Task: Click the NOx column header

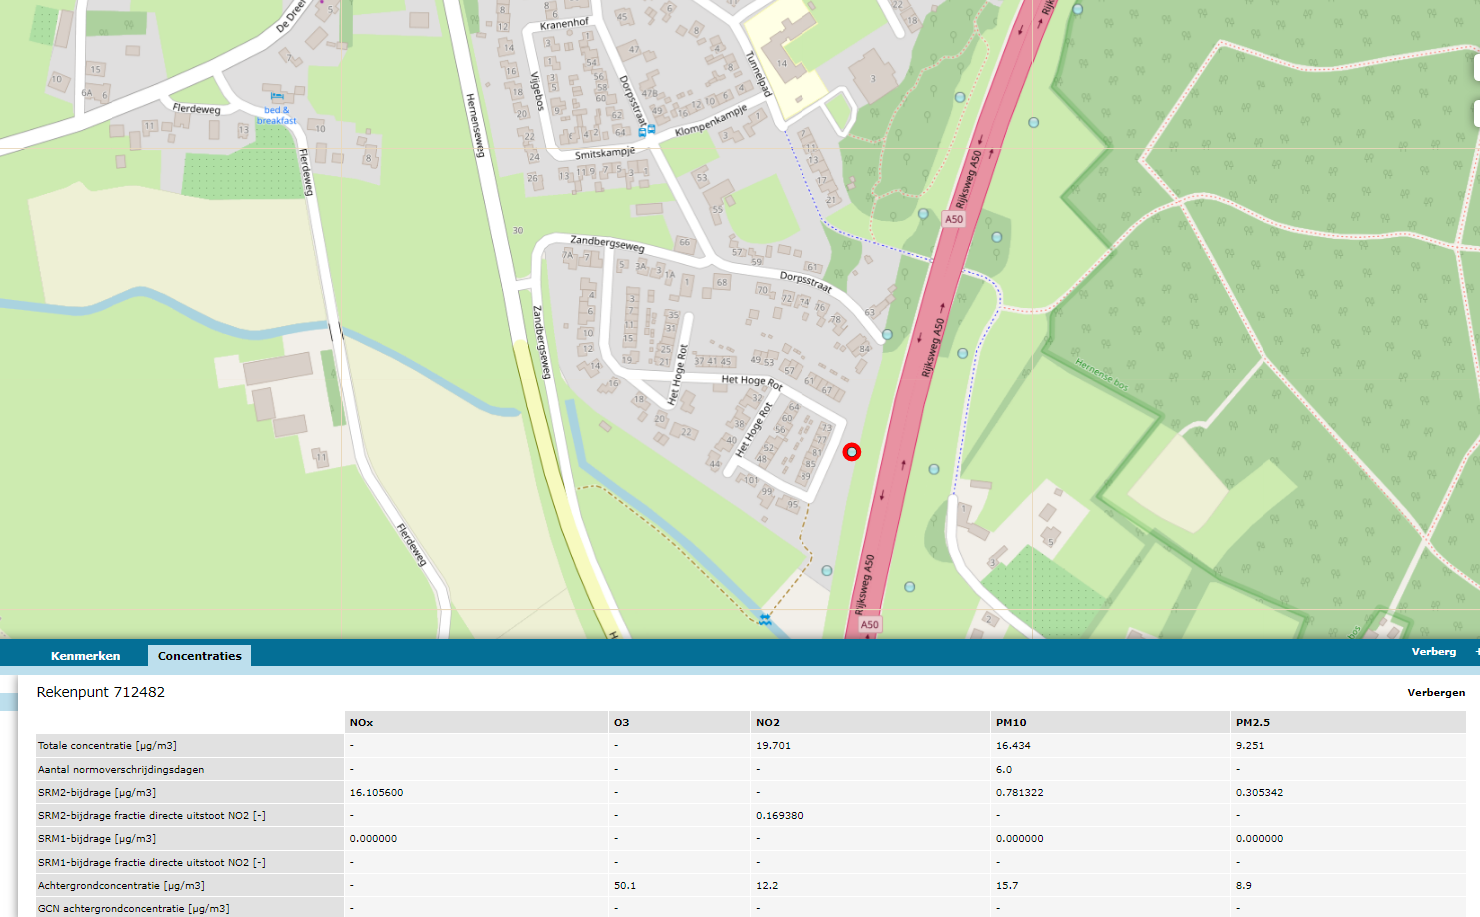Action: [x=360, y=720]
